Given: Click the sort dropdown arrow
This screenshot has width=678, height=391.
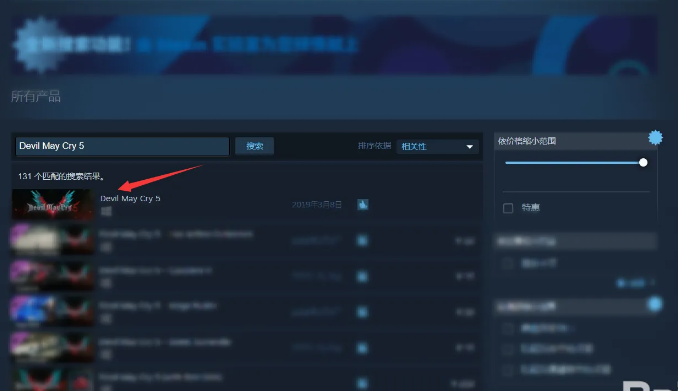Looking at the screenshot, I should click(x=470, y=147).
